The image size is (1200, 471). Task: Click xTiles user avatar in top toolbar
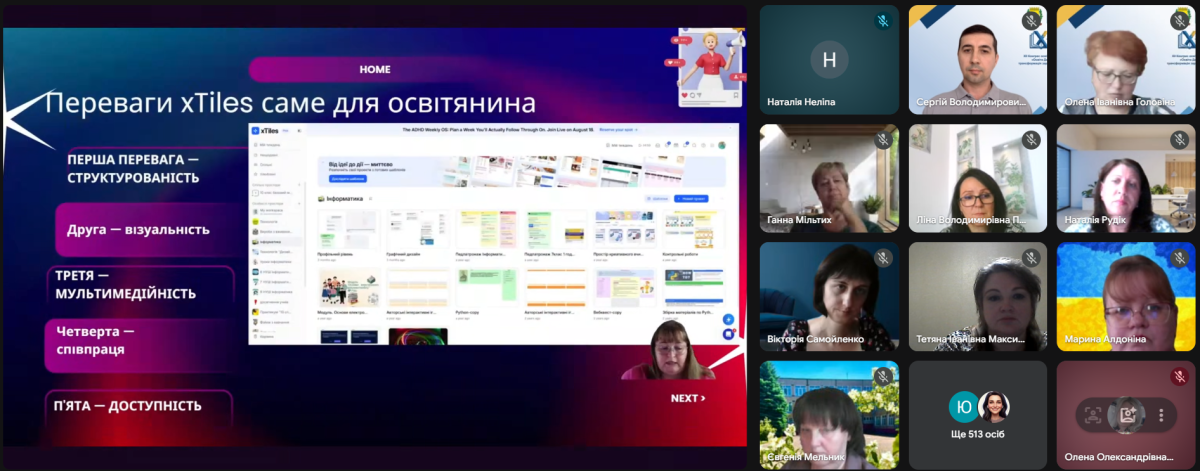[721, 145]
